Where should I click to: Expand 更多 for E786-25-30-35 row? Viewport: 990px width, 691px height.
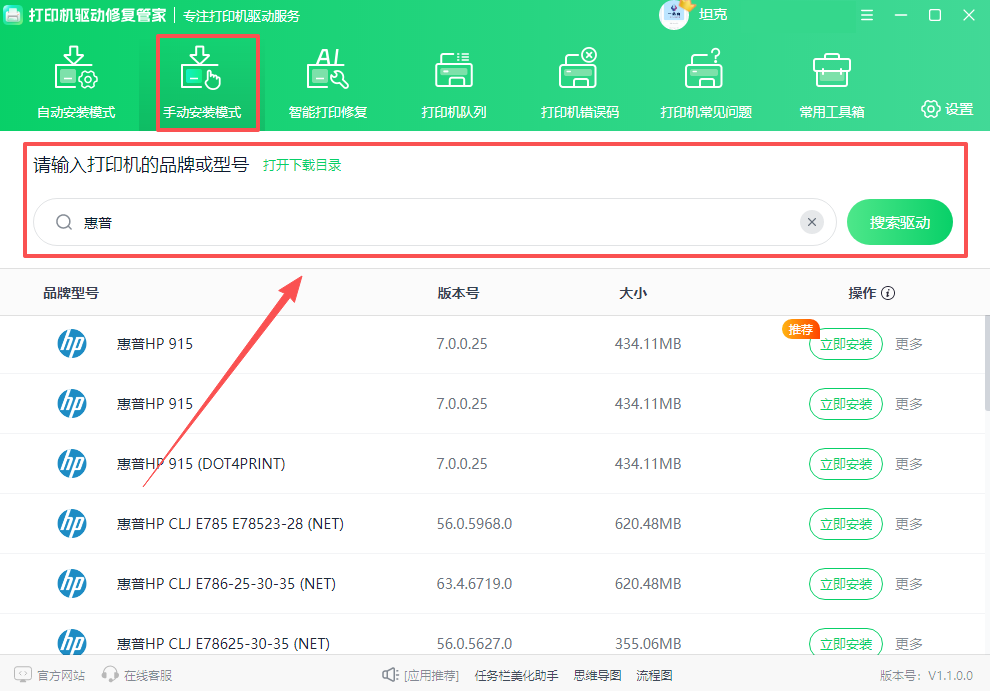pyautogui.click(x=909, y=584)
